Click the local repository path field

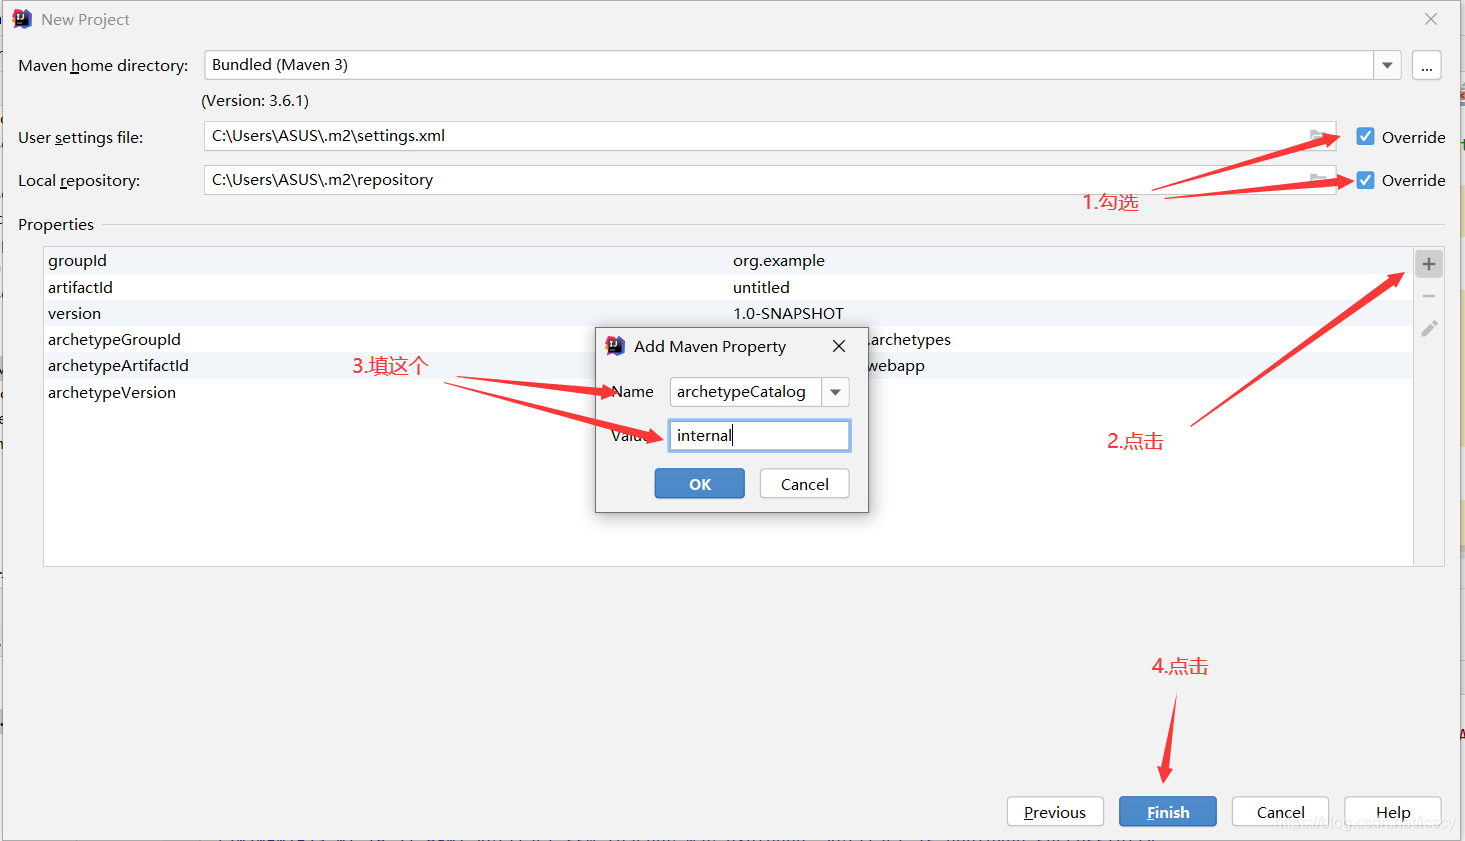770,180
